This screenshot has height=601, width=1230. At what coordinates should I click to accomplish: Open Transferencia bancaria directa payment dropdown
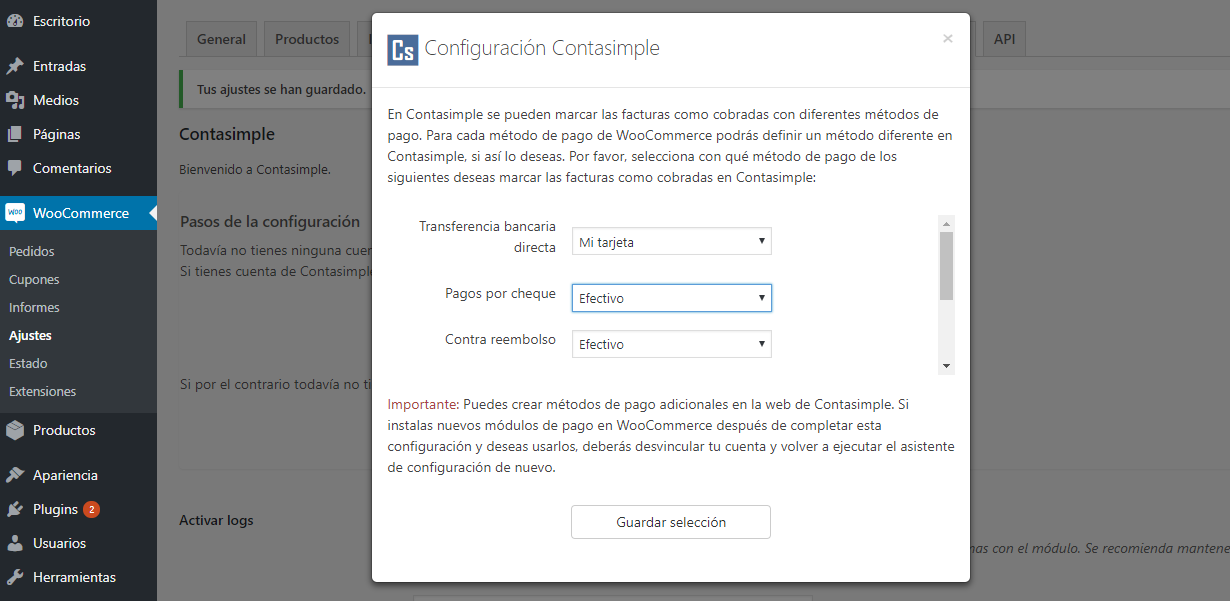pos(671,241)
